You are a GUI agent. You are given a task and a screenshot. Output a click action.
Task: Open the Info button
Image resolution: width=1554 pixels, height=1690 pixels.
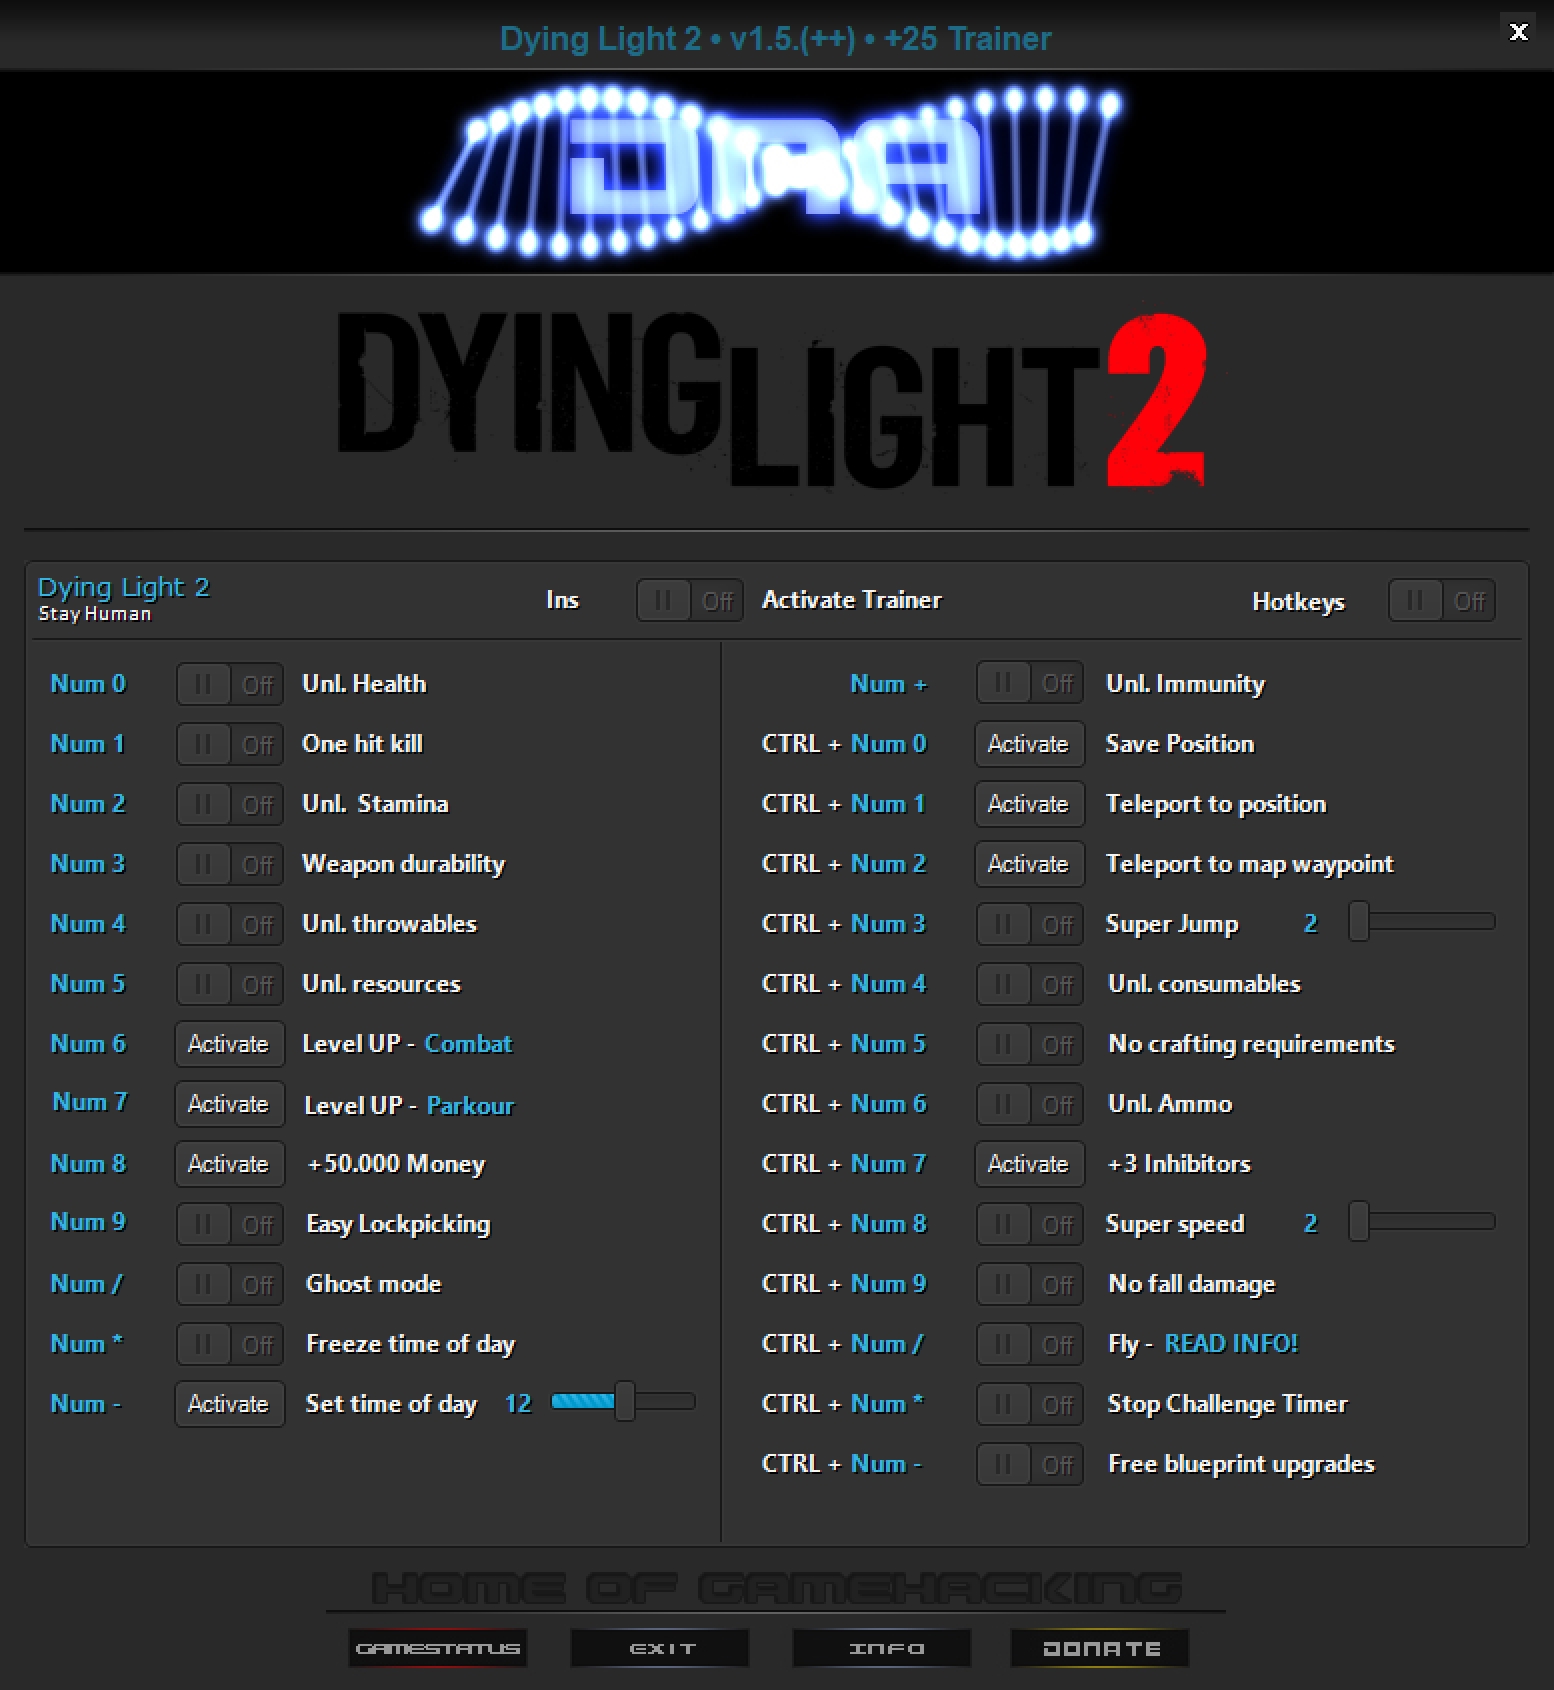tap(882, 1648)
